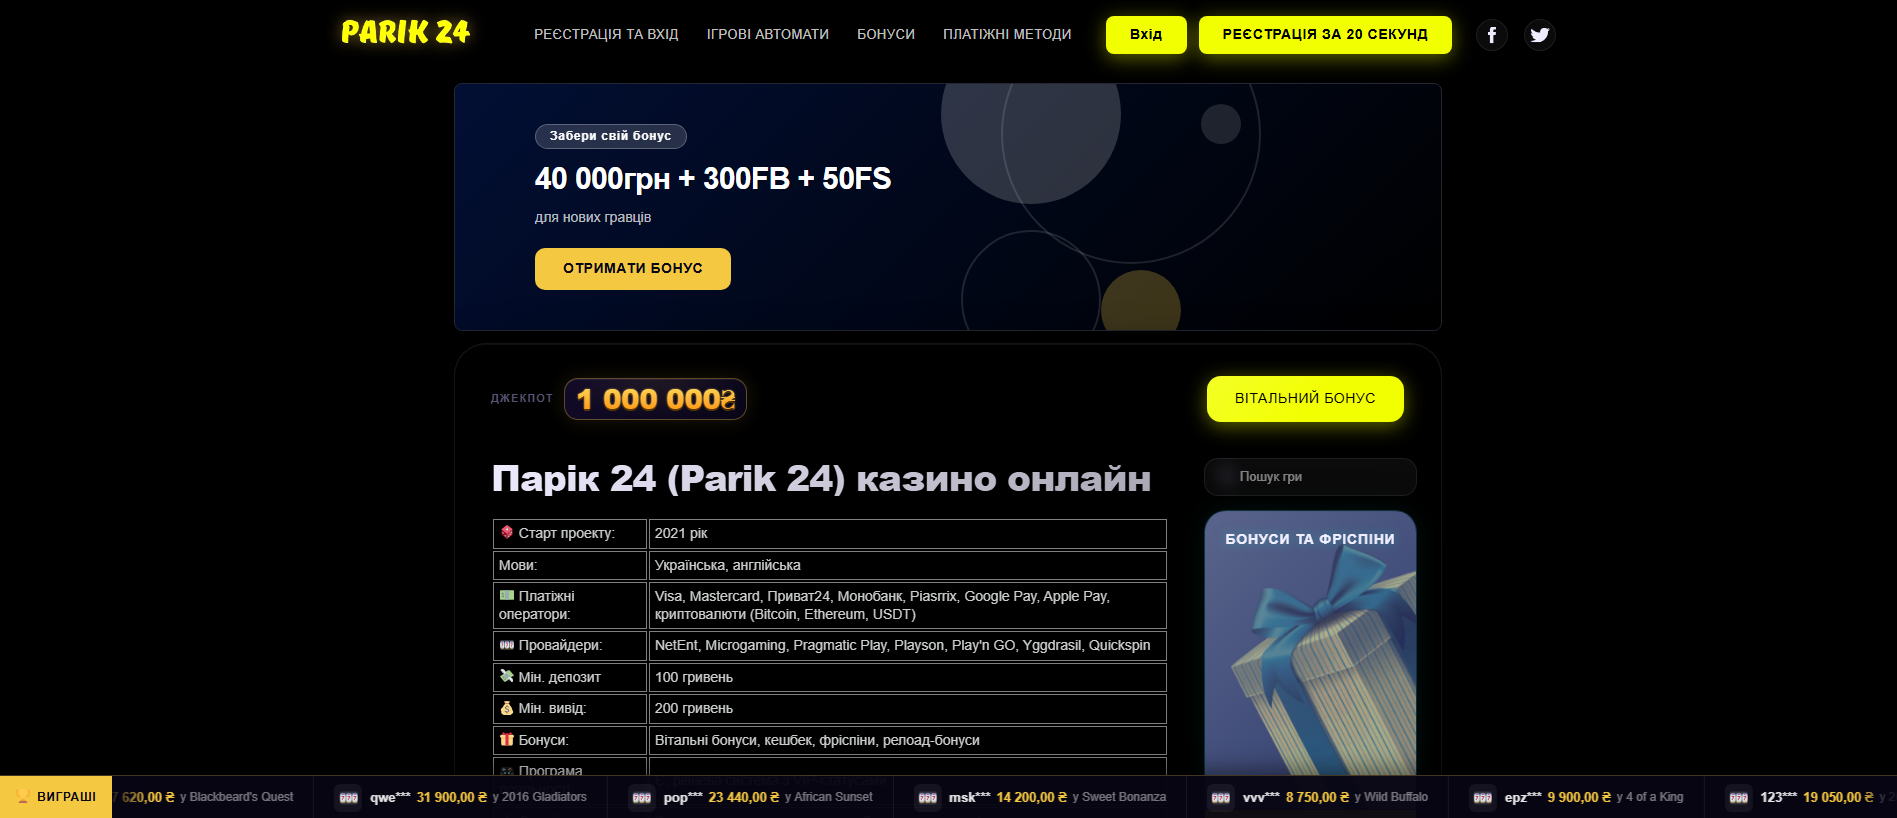Click the money bag icon beside Мін. вивід
Image resolution: width=1897 pixels, height=818 pixels.
(x=507, y=708)
